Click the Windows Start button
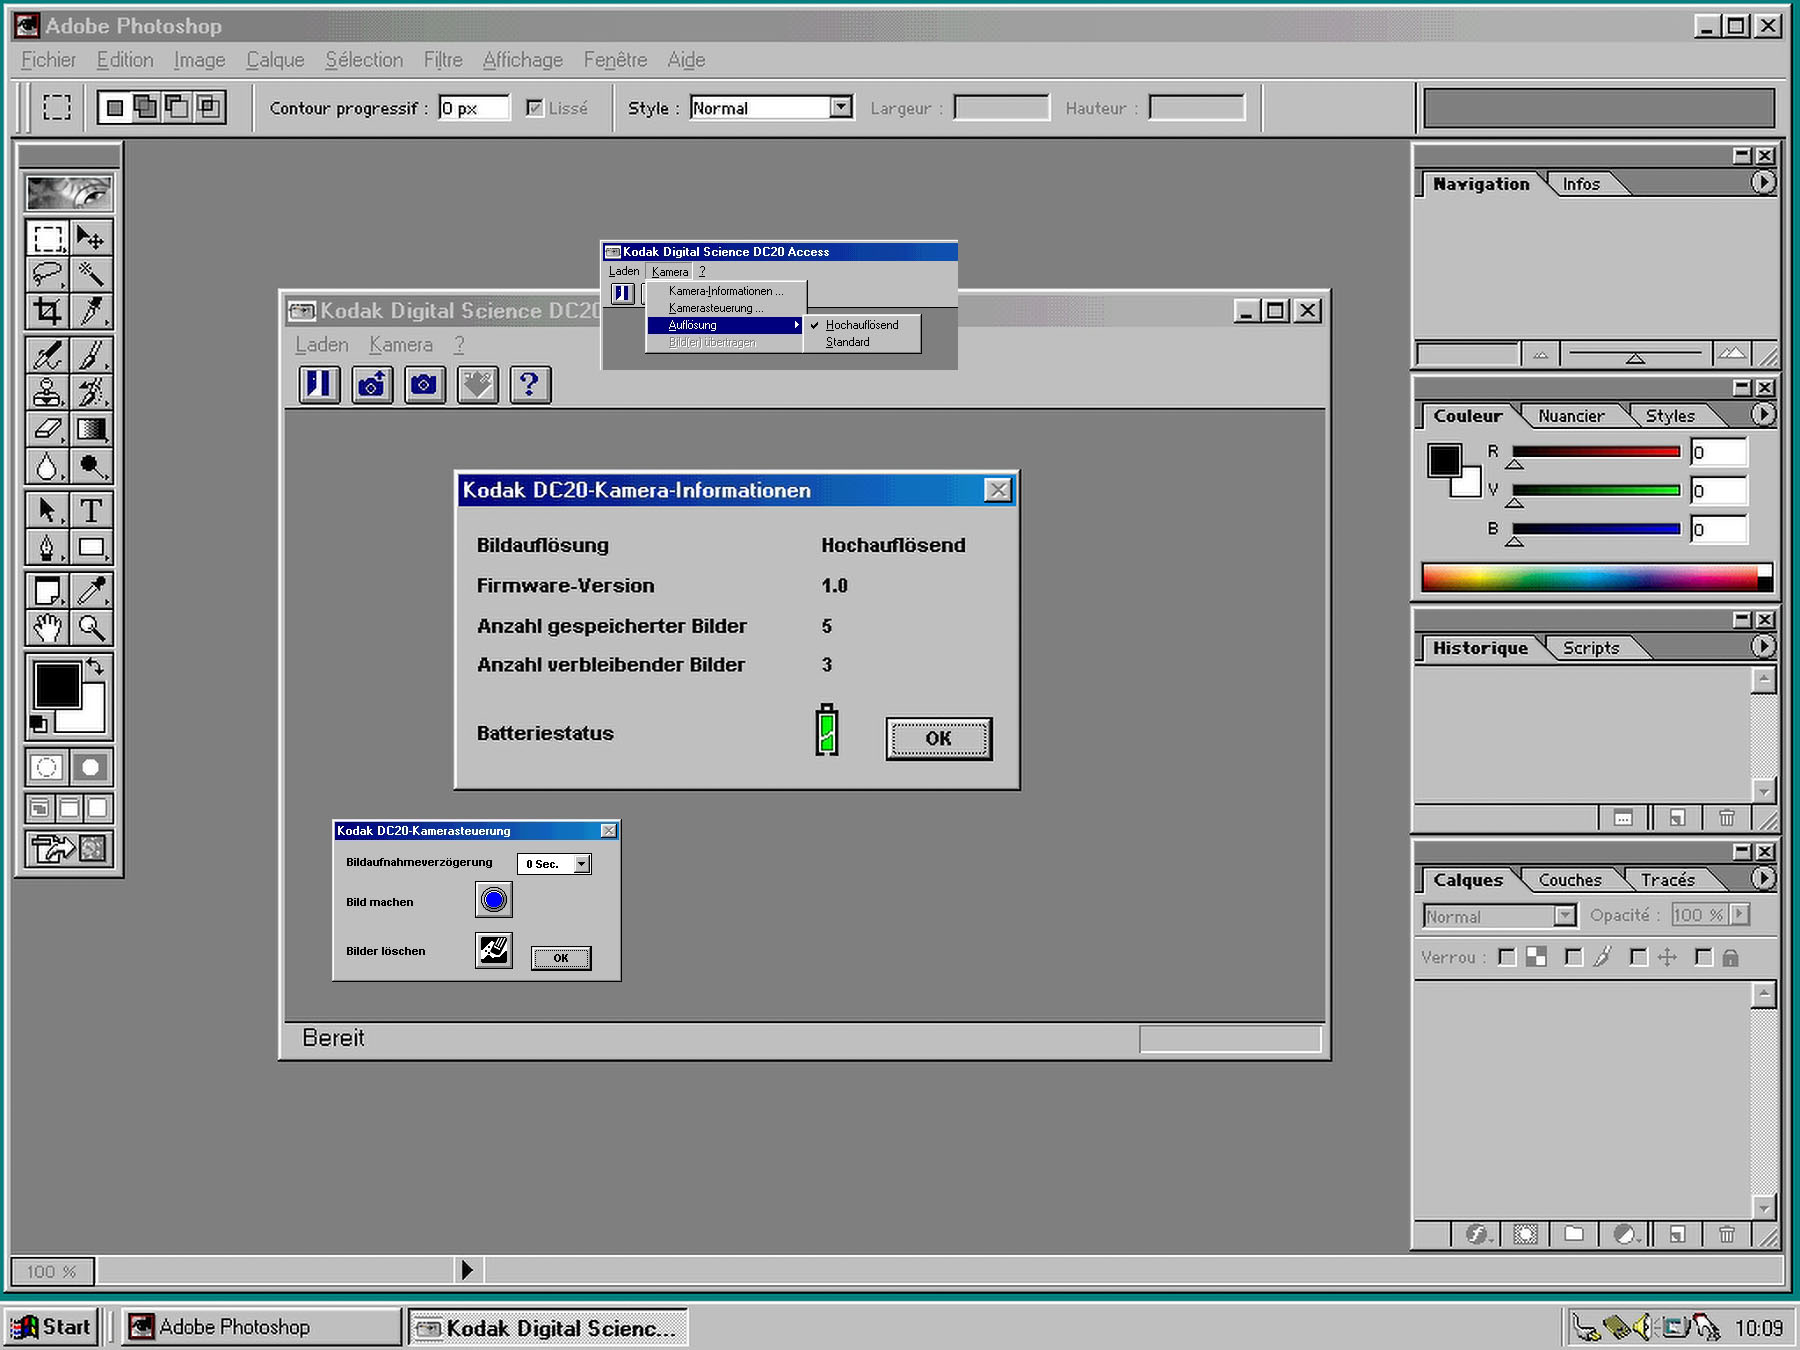Screen dimensions: 1800x1350 tap(52, 1327)
